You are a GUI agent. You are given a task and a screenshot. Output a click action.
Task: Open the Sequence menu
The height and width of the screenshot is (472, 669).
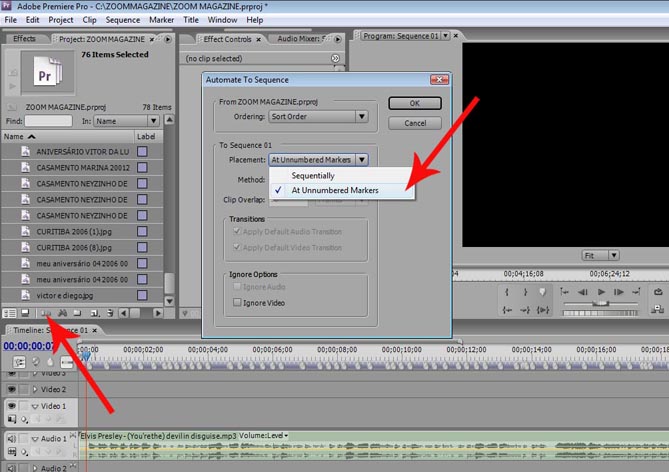122,19
